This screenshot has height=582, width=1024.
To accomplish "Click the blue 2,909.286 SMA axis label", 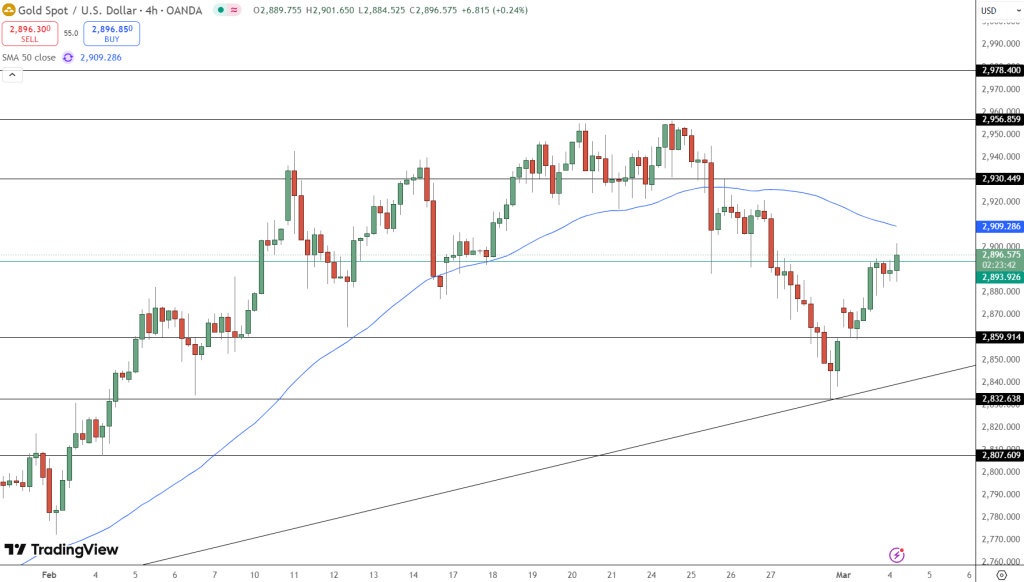I will 999,227.
